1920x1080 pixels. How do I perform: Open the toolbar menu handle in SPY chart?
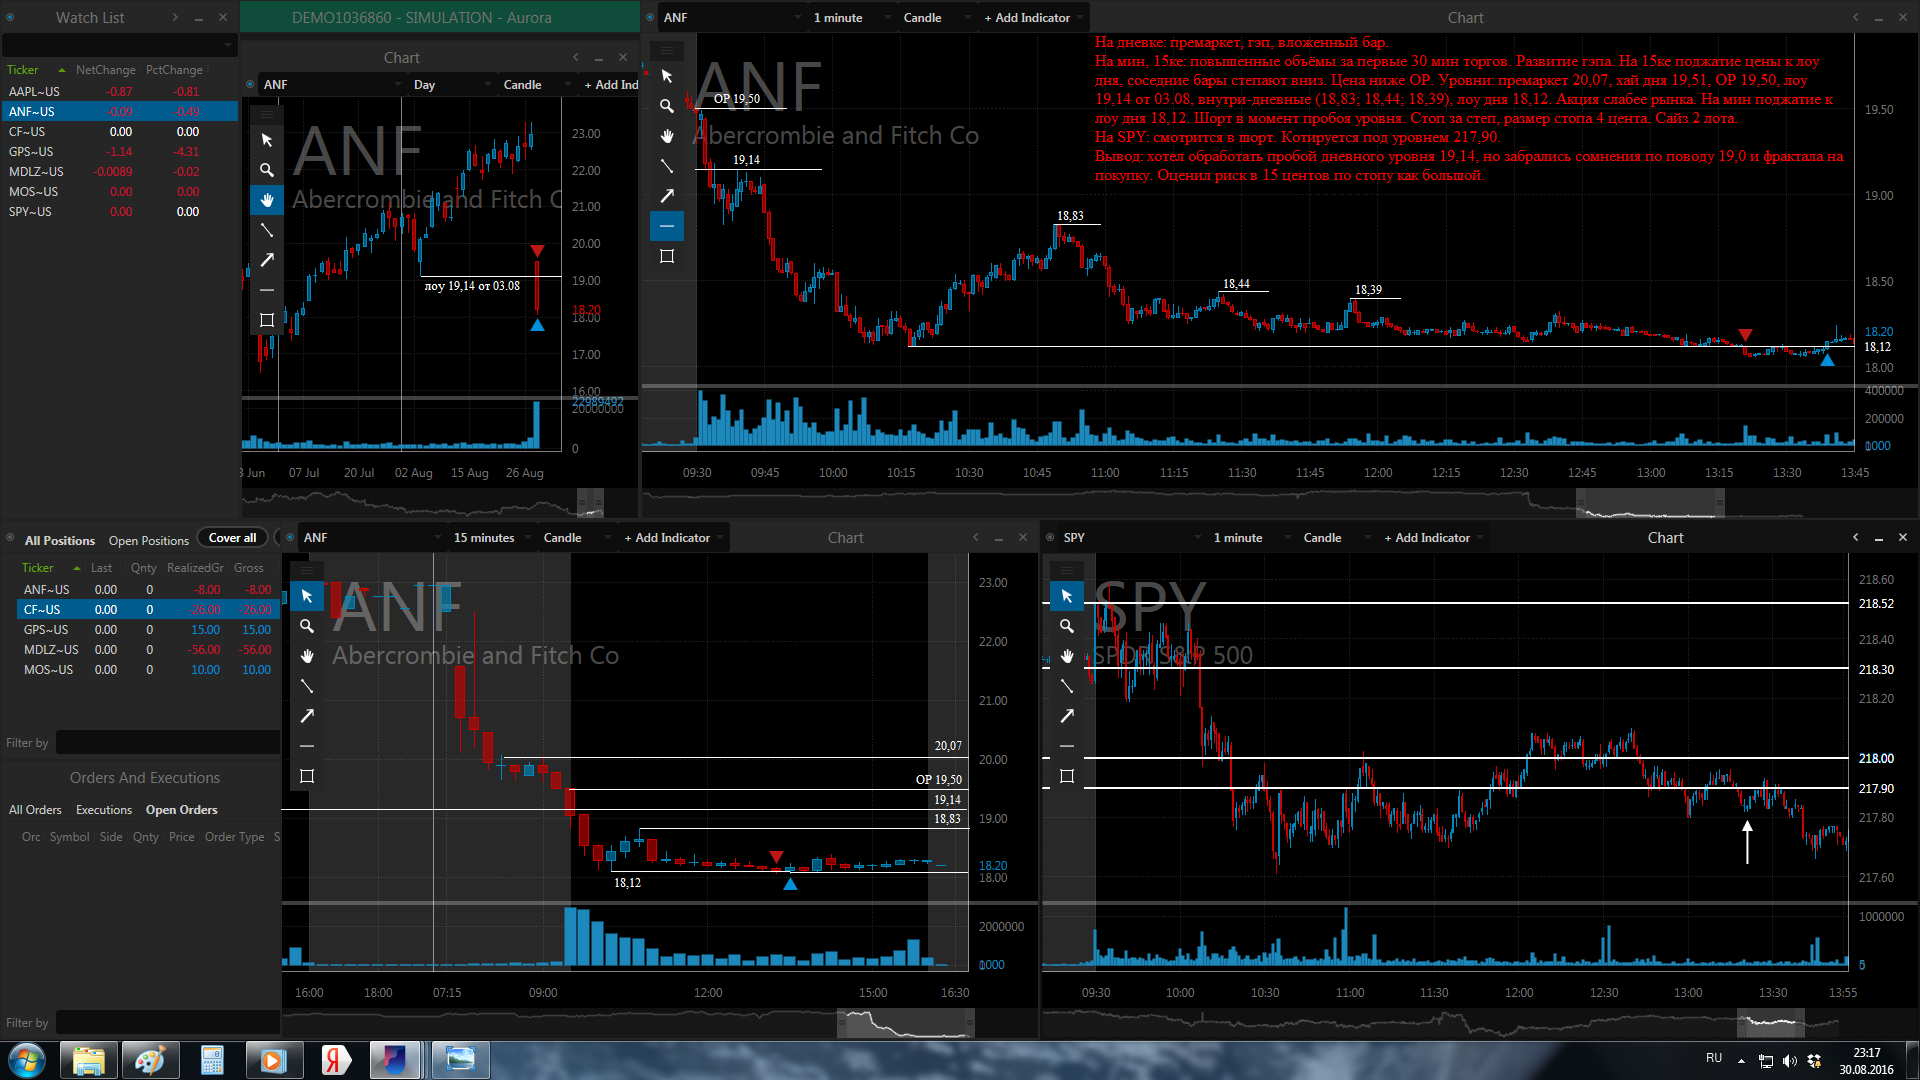coord(1067,570)
